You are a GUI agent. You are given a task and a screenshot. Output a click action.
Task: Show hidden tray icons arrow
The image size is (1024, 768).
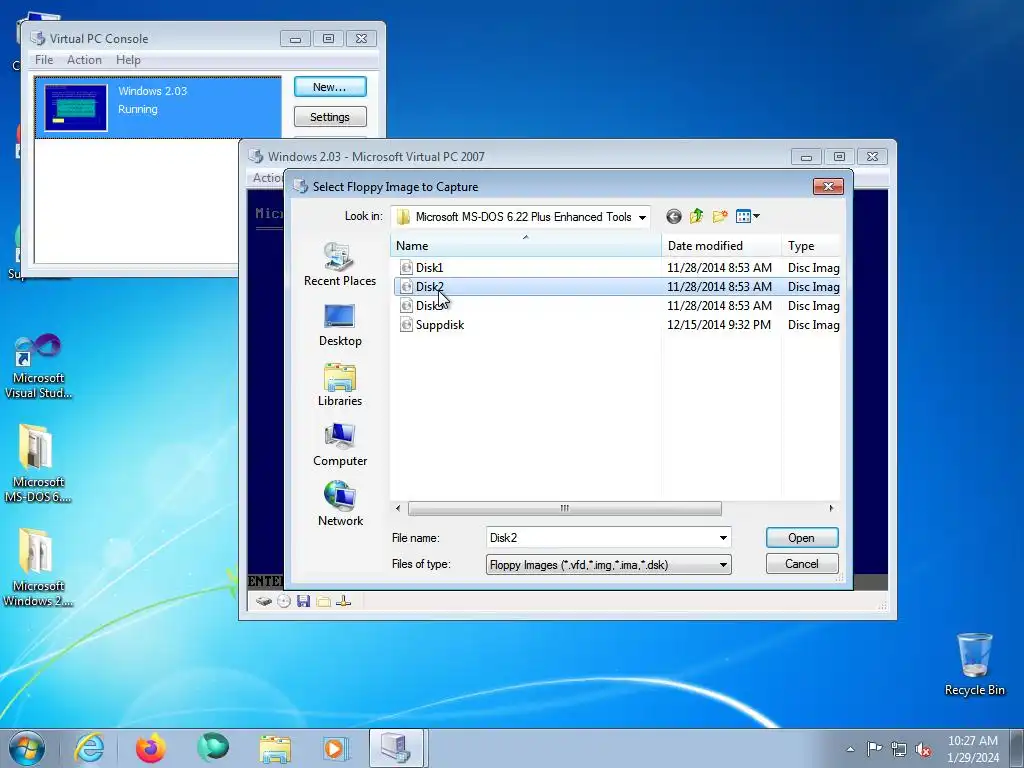tap(850, 749)
